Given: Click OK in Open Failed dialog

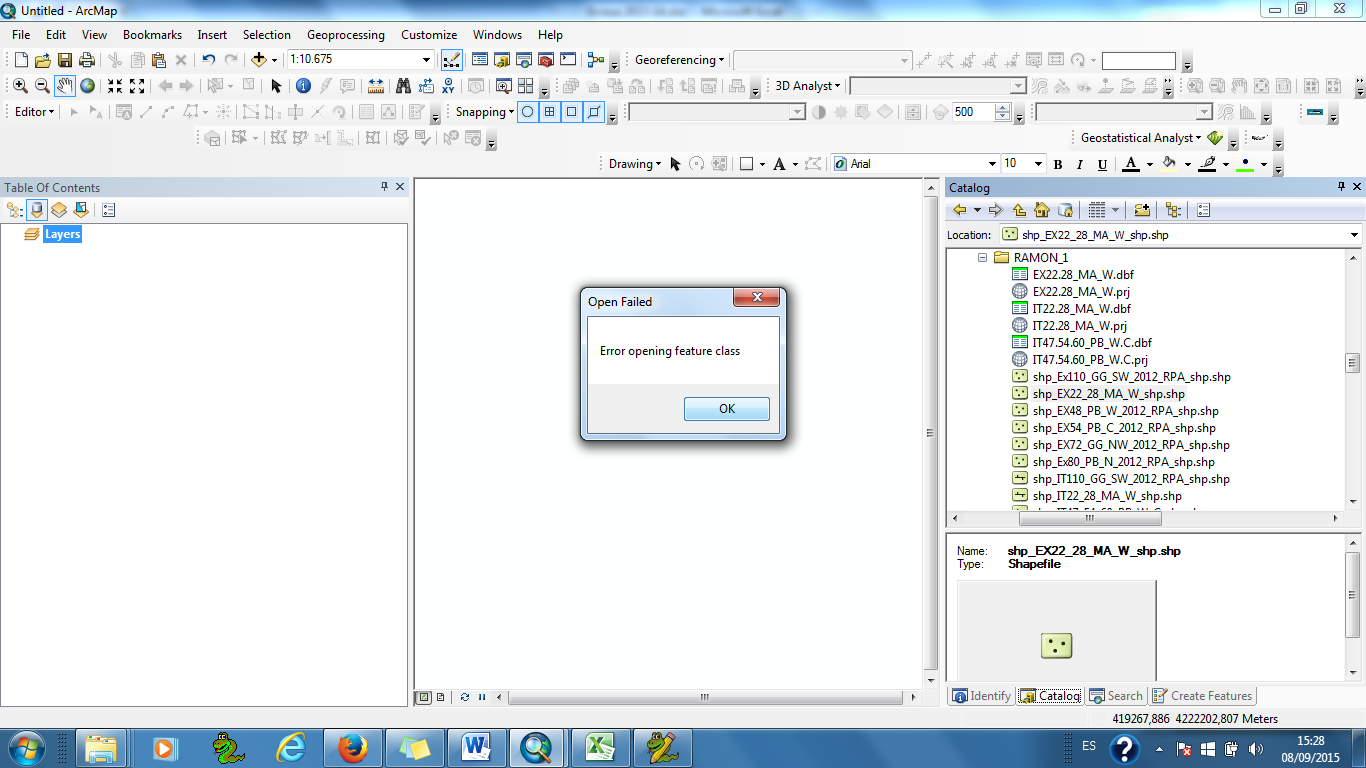Looking at the screenshot, I should (x=727, y=409).
